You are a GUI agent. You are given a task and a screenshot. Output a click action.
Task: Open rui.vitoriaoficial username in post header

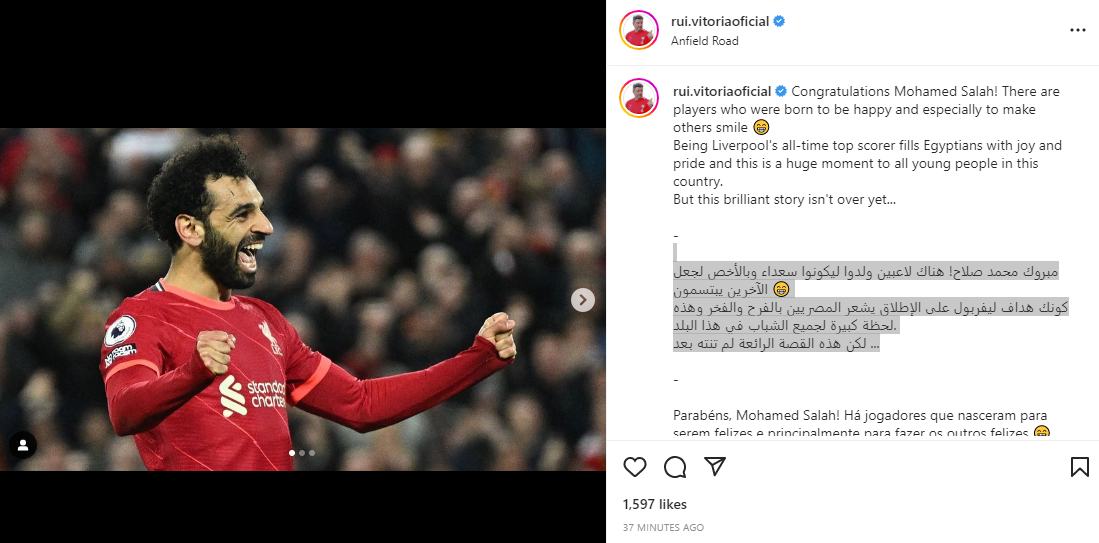pyautogui.click(x=720, y=22)
